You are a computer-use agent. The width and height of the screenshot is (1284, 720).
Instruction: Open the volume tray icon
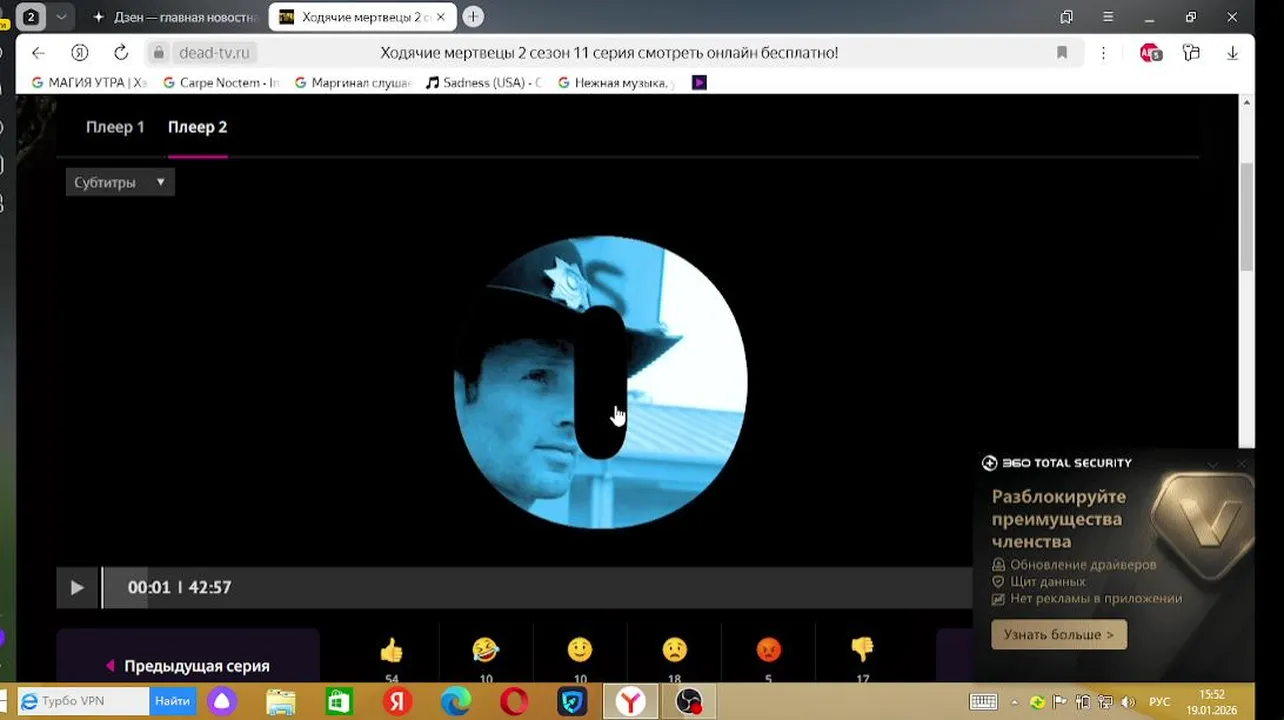tap(1128, 702)
